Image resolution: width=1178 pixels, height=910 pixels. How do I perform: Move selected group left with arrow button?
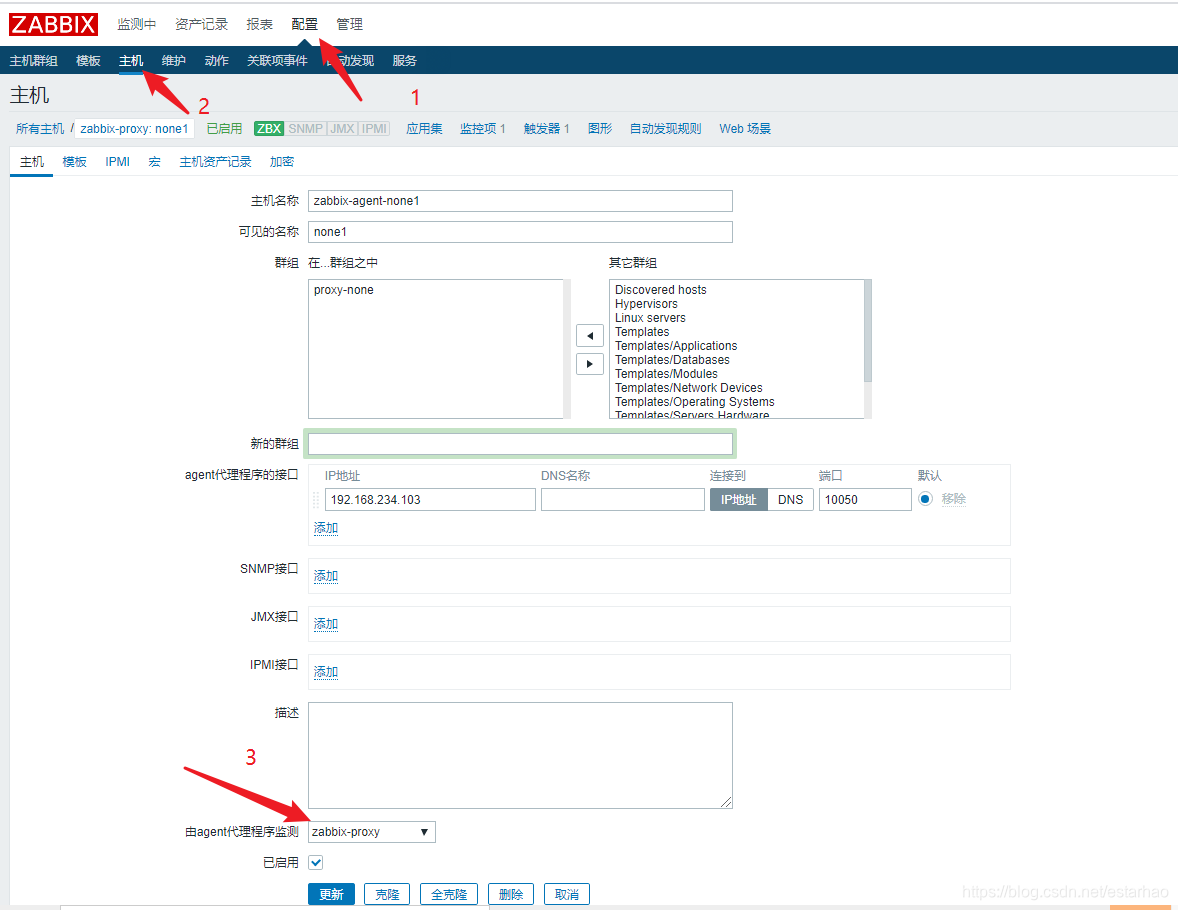click(590, 336)
